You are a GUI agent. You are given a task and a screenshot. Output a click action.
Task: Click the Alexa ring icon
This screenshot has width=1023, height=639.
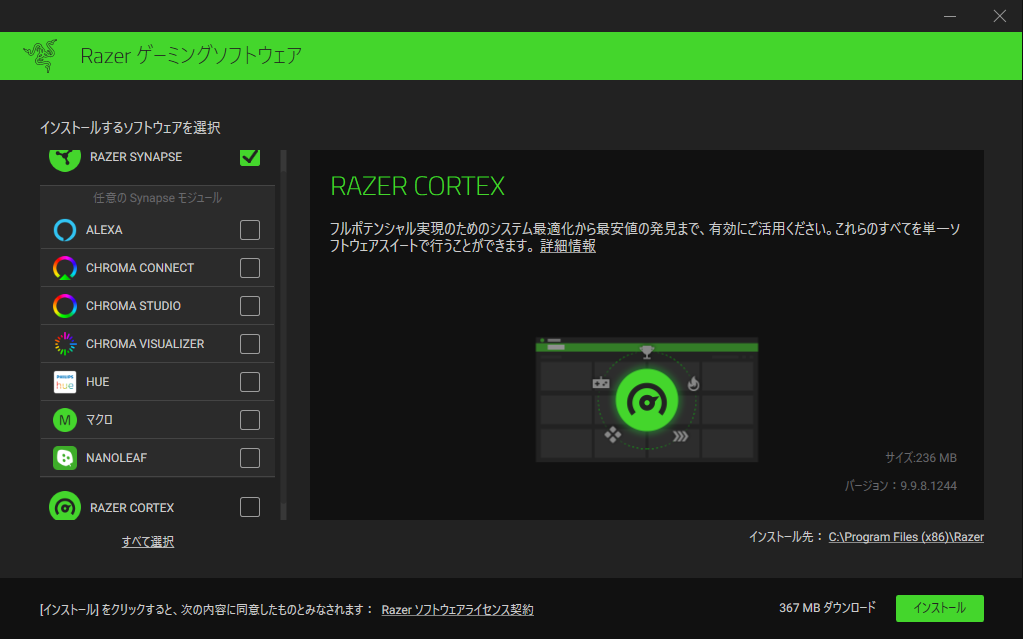(65, 230)
